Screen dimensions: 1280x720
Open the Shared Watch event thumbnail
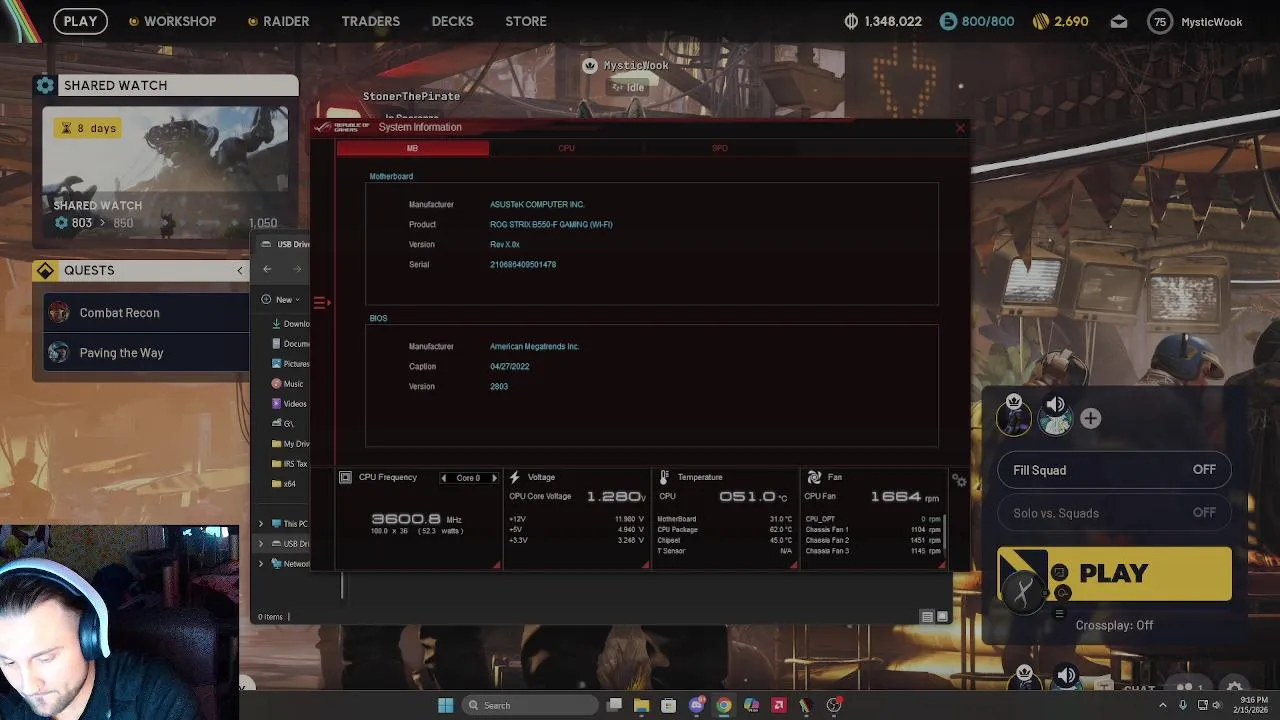165,170
